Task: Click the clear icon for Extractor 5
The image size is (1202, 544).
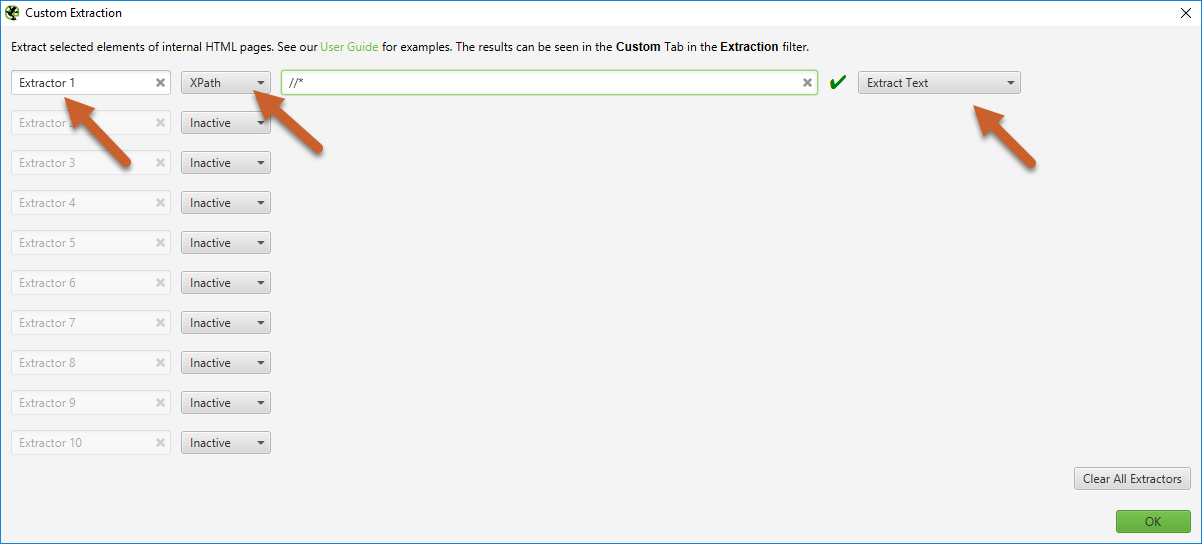Action: click(160, 243)
